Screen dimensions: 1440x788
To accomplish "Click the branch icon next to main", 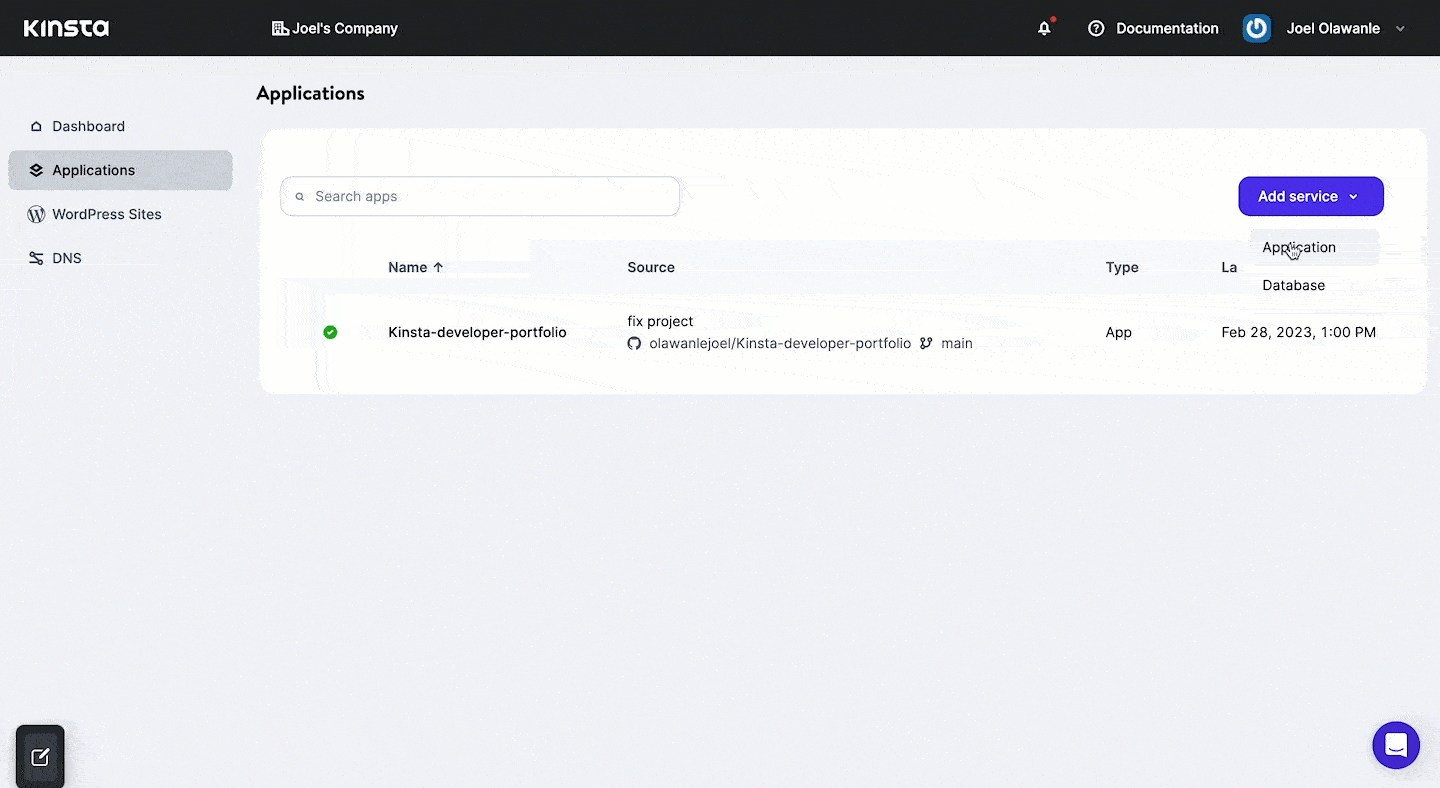I will [x=926, y=343].
